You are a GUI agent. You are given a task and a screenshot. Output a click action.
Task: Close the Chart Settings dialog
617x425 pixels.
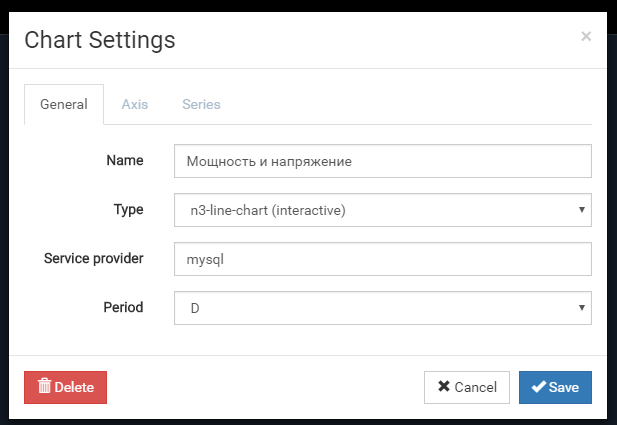[x=586, y=37]
